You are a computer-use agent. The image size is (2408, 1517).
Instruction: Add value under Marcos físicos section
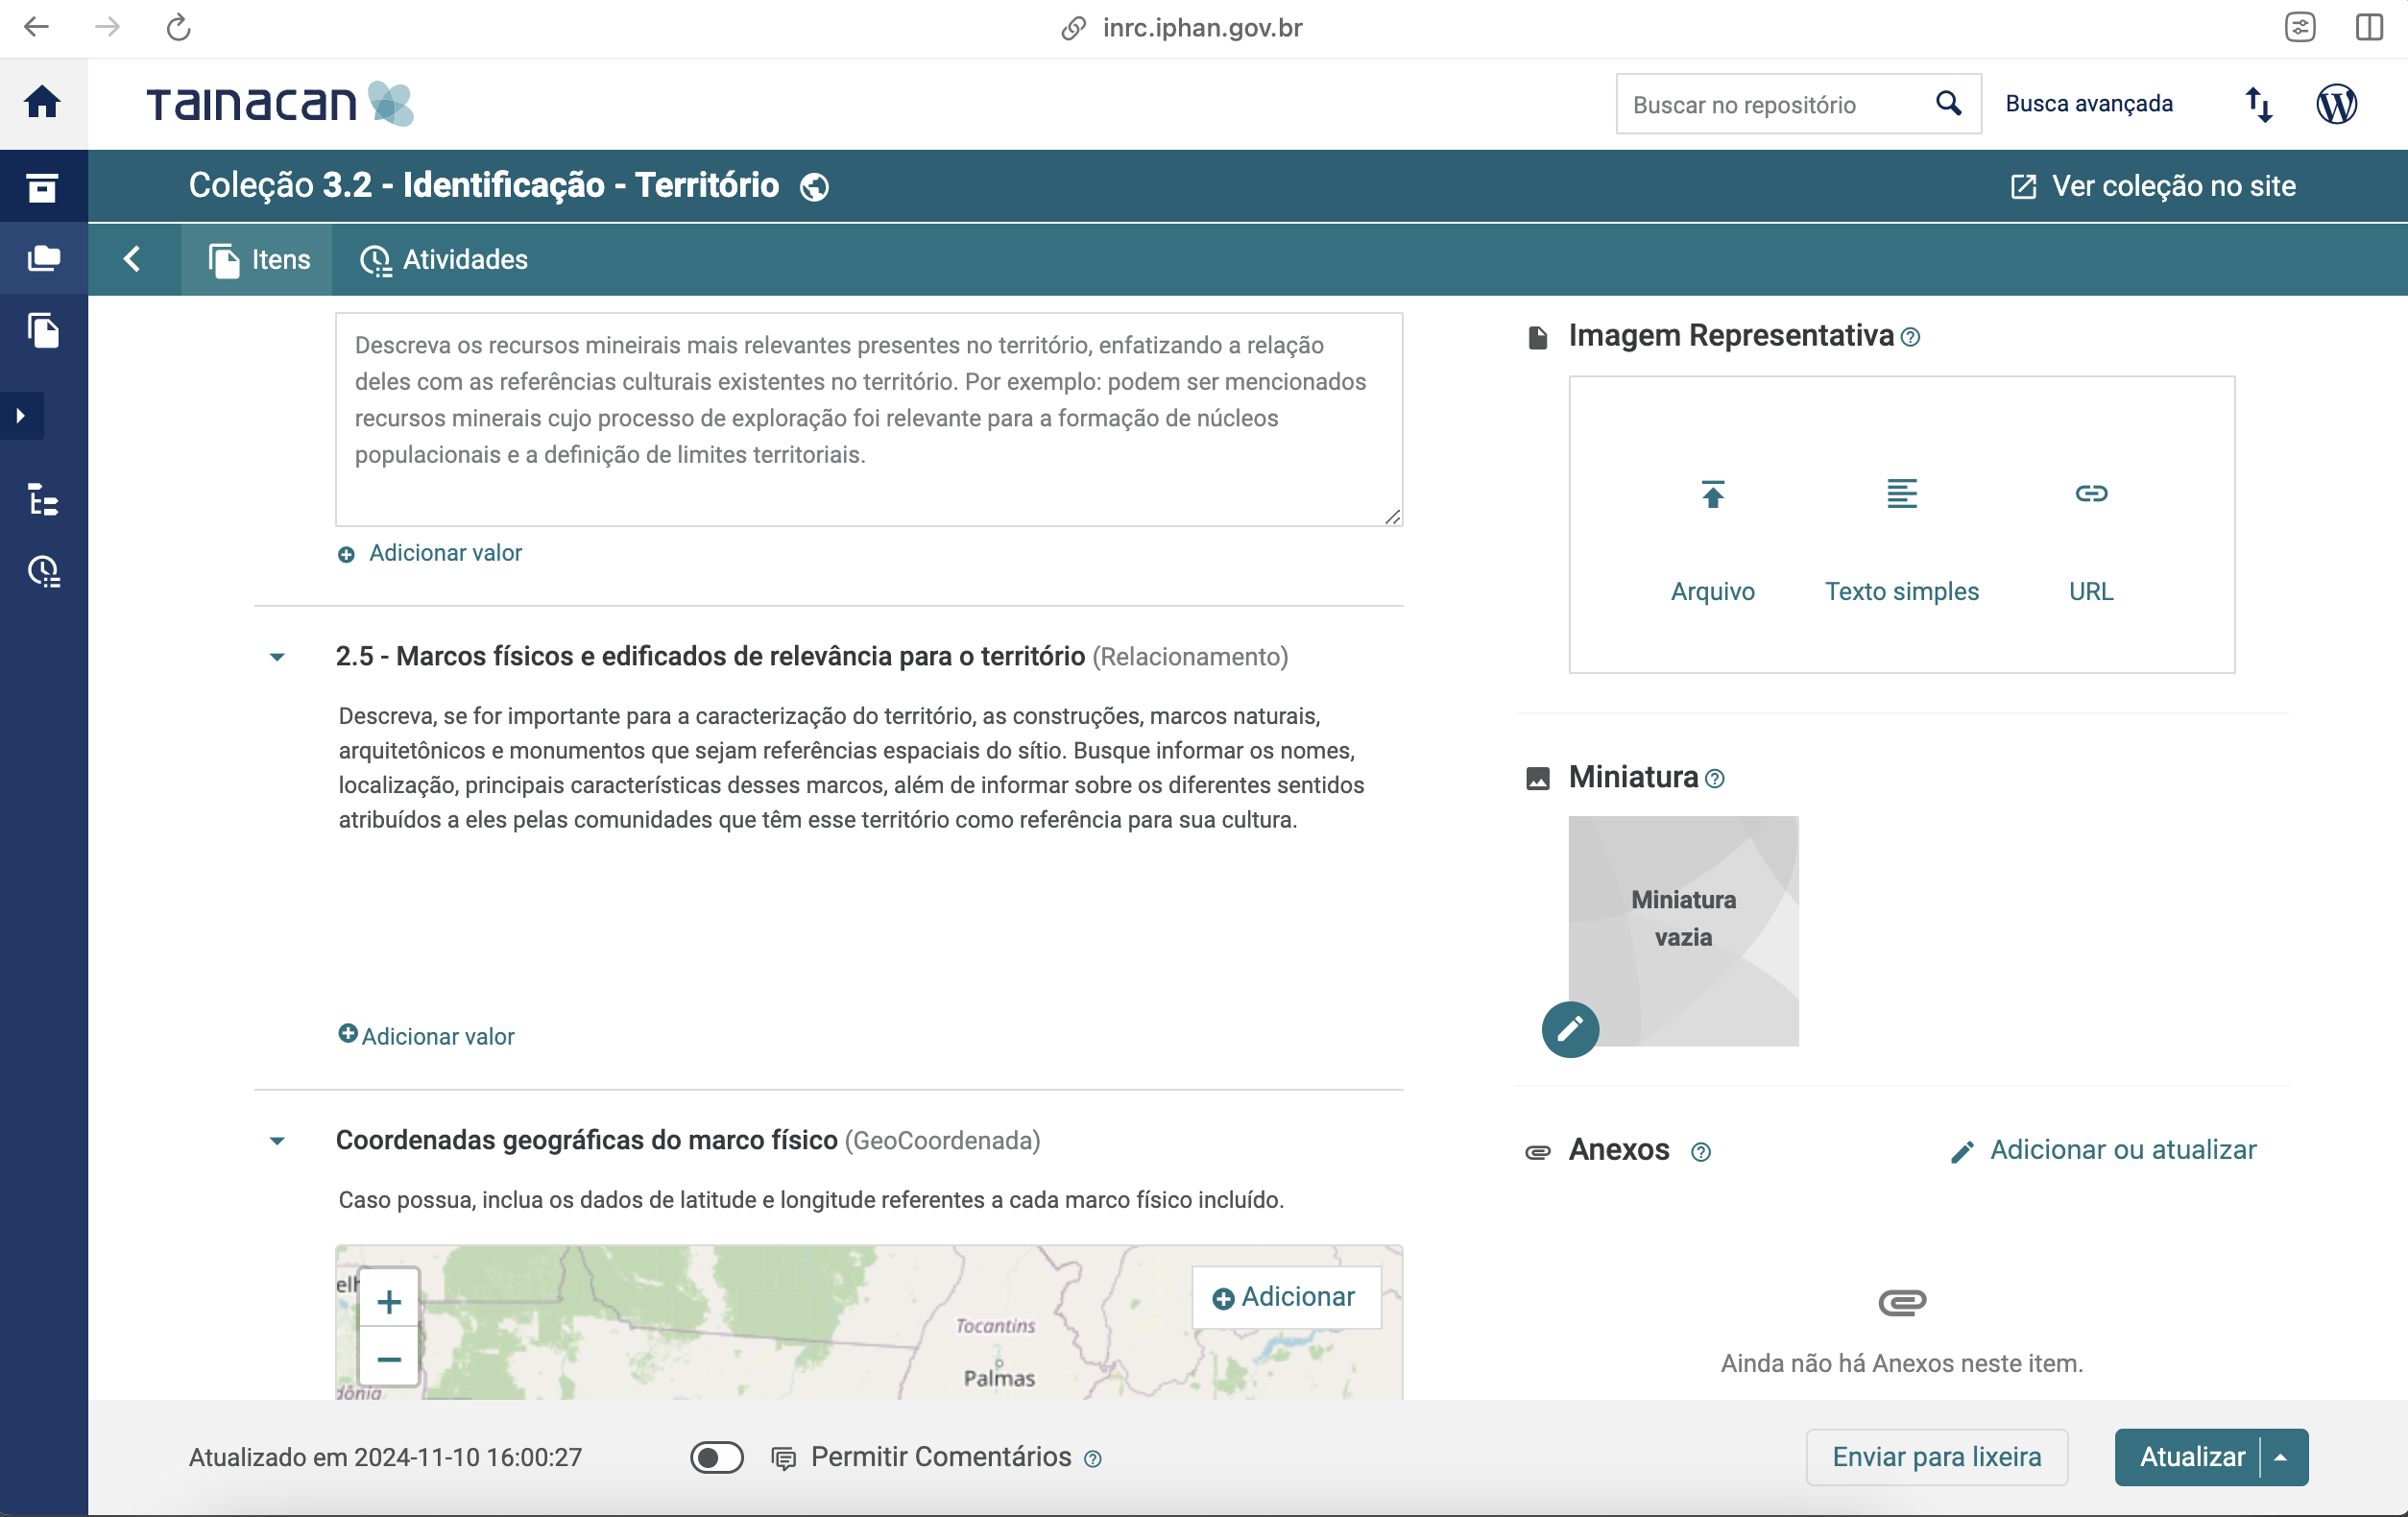click(426, 1036)
